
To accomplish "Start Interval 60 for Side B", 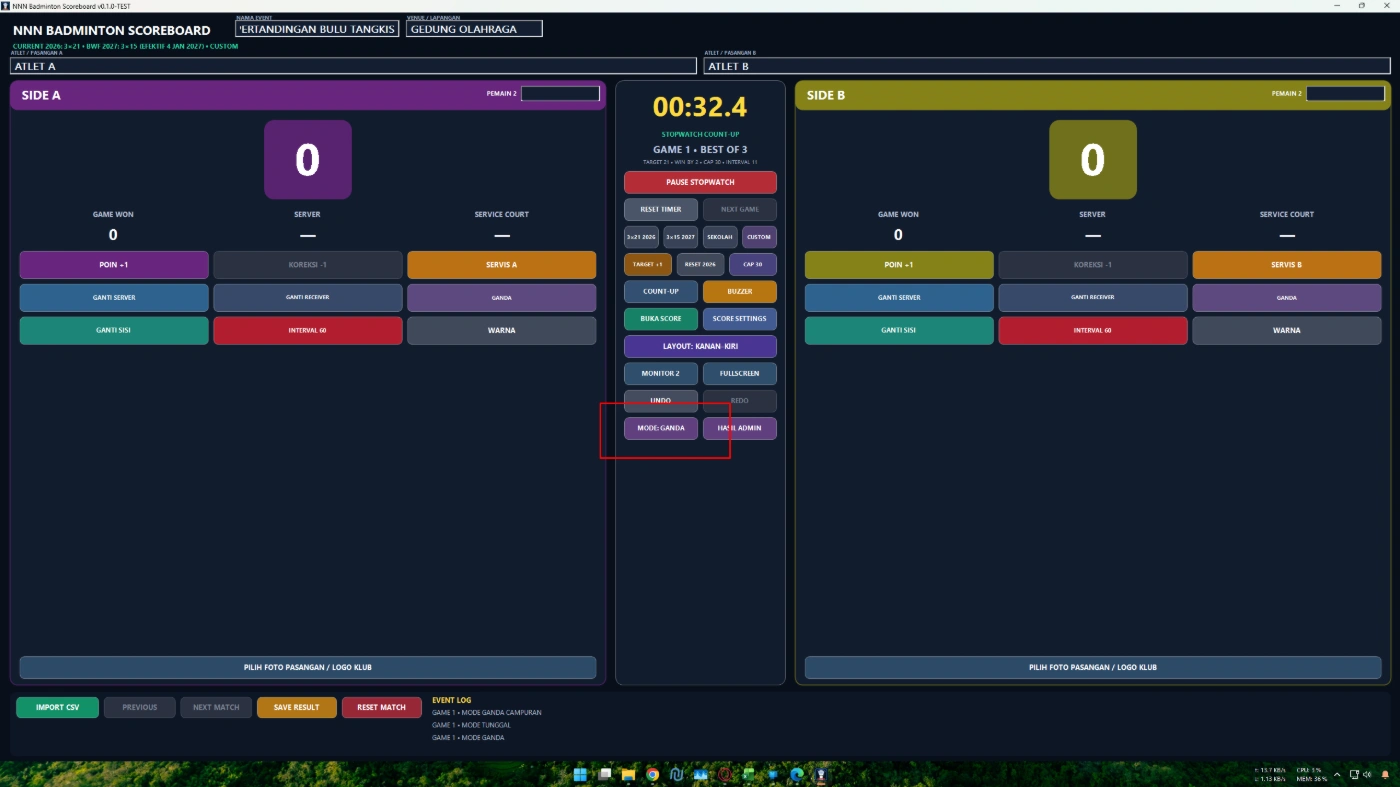I will click(1093, 330).
